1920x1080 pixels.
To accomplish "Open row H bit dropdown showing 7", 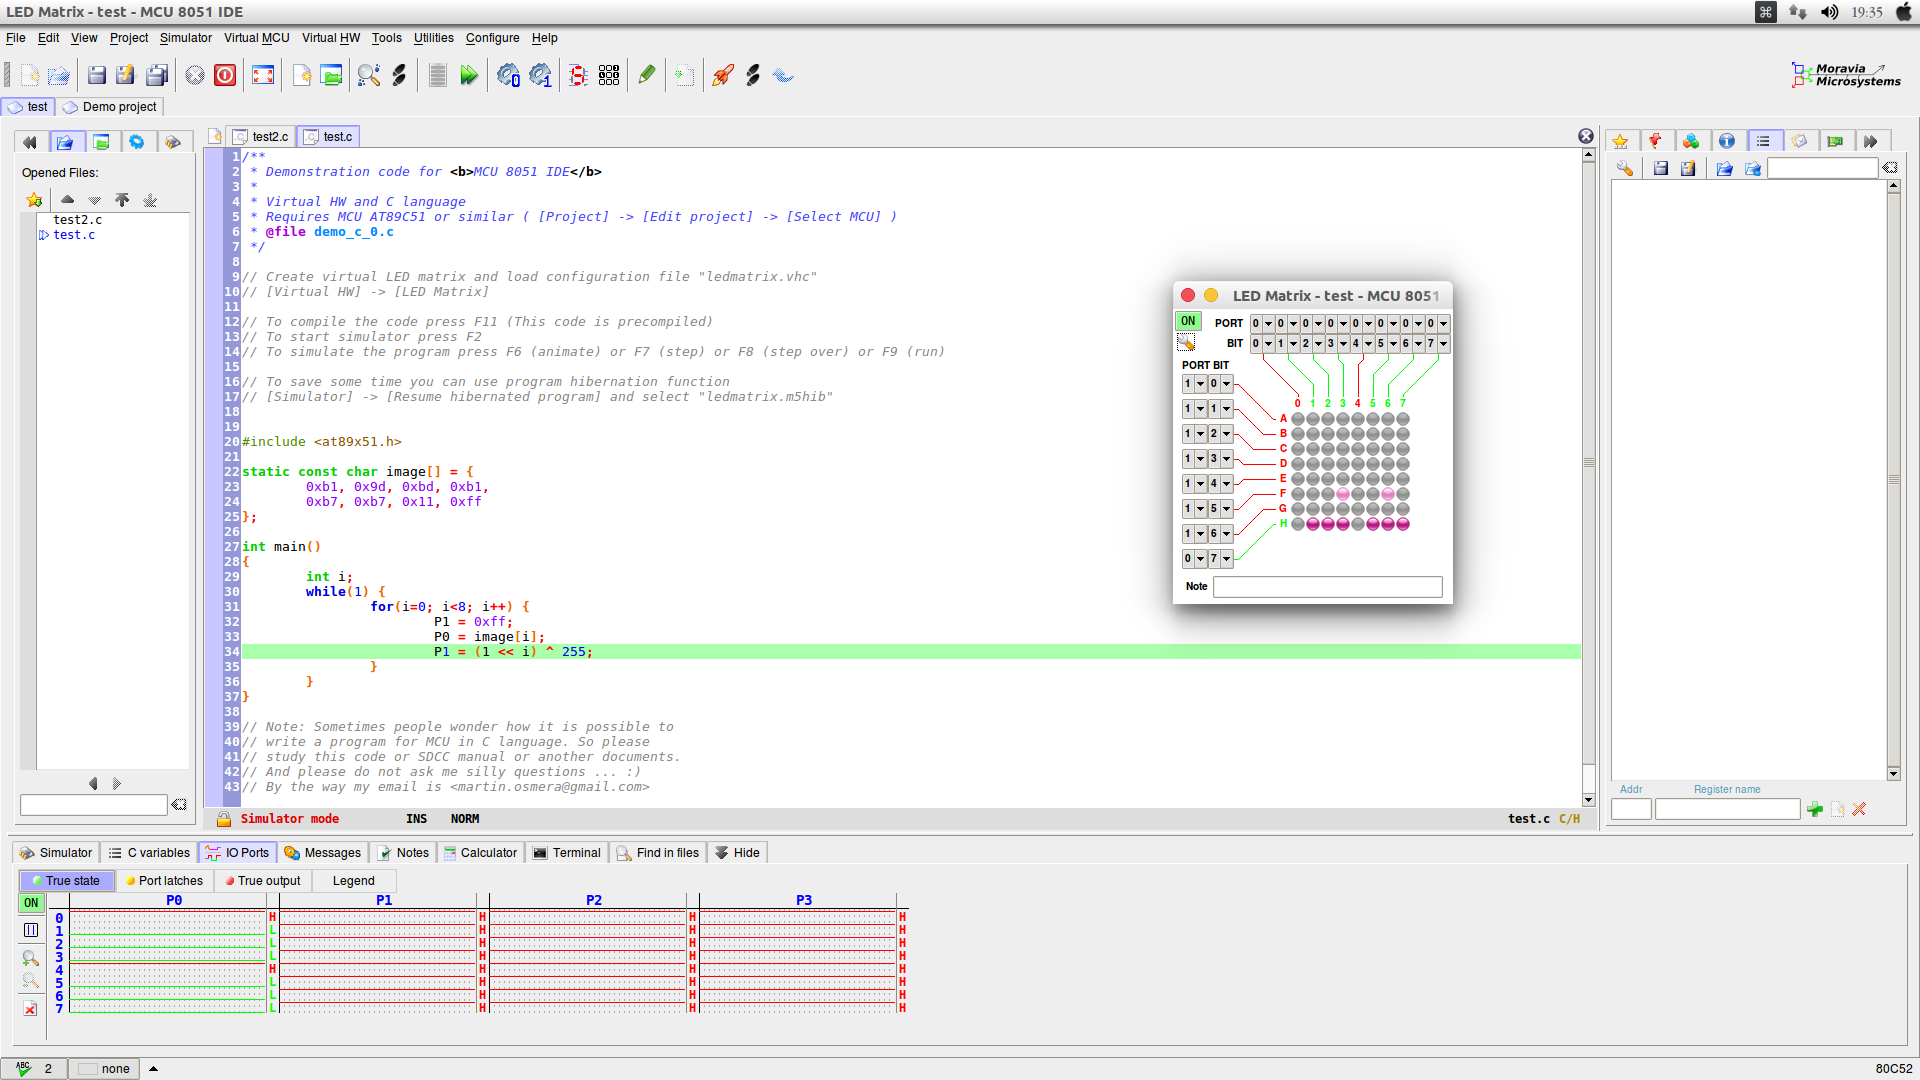I will tap(1226, 558).
